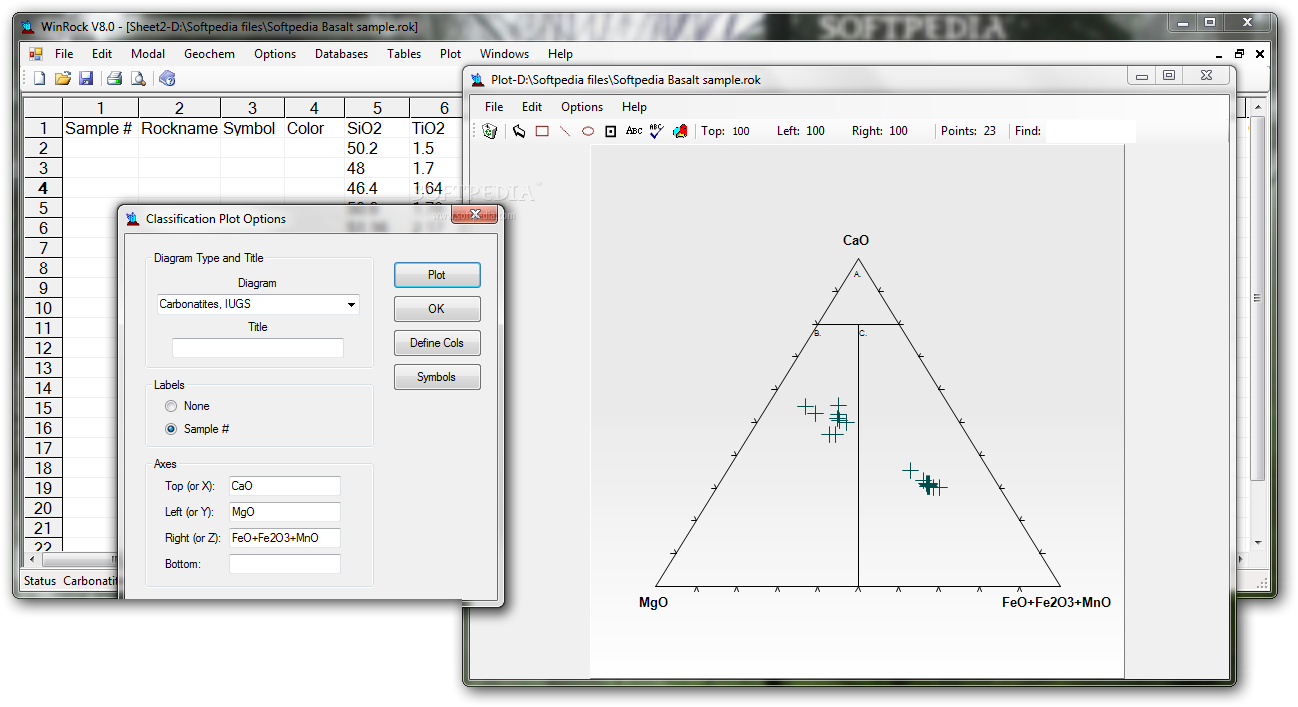Open the Databases menu
Screen dimensions: 1298x707
(341, 54)
